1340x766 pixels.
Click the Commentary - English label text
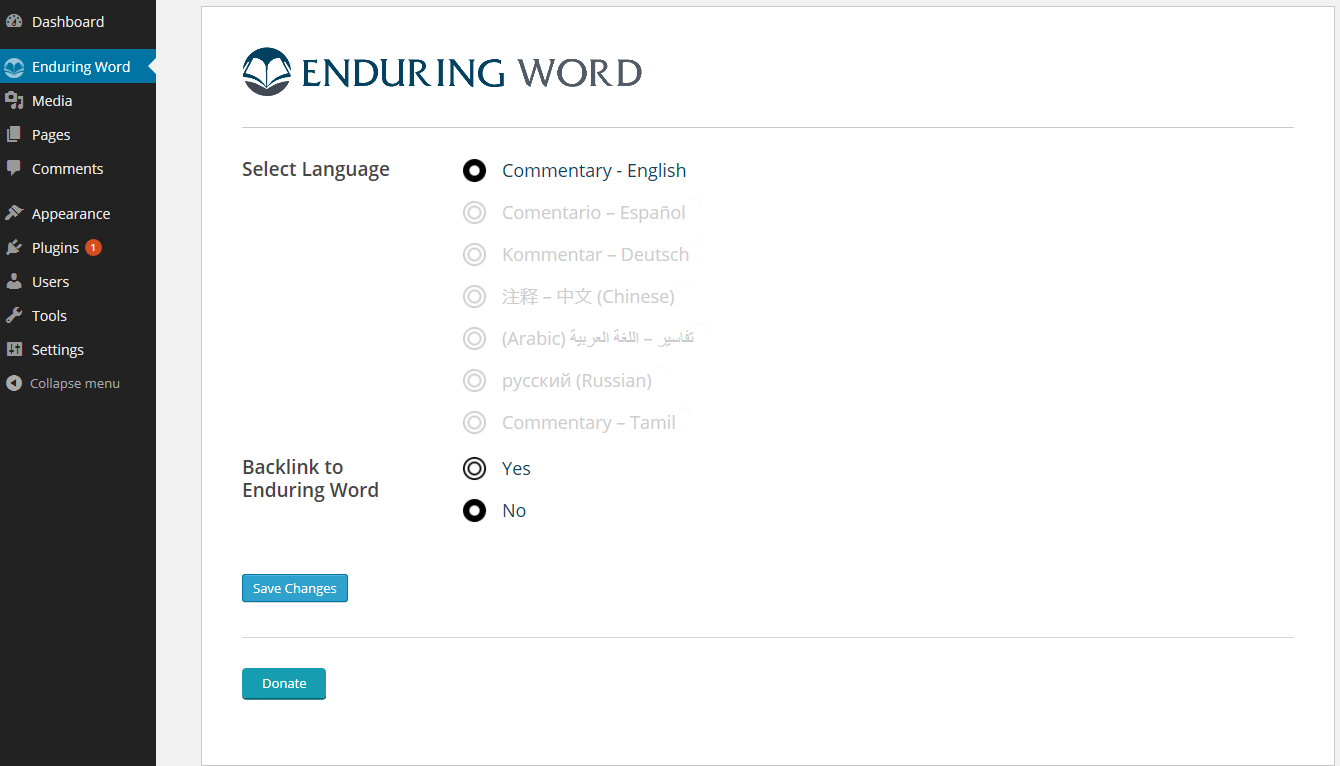point(594,171)
